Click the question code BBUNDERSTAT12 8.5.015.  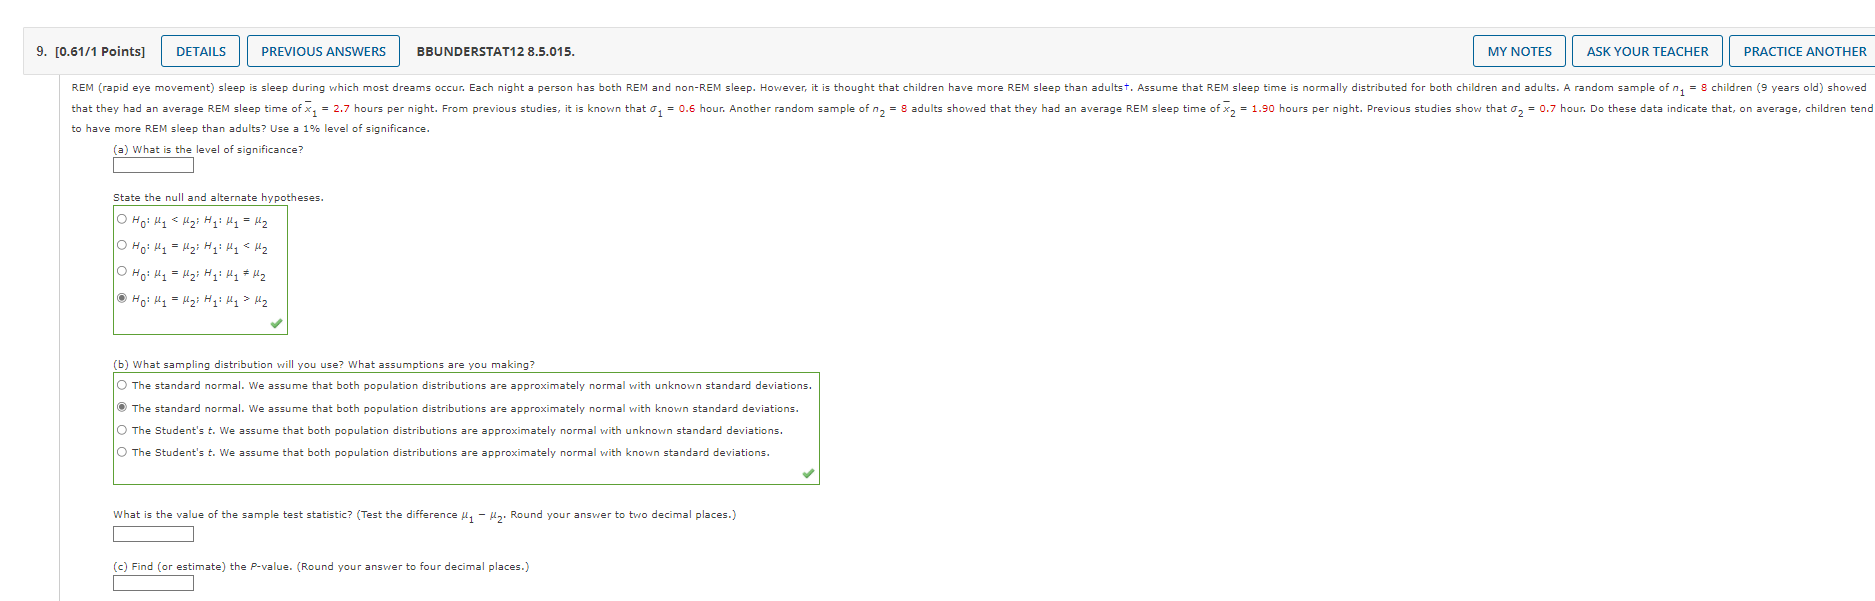[x=495, y=52]
